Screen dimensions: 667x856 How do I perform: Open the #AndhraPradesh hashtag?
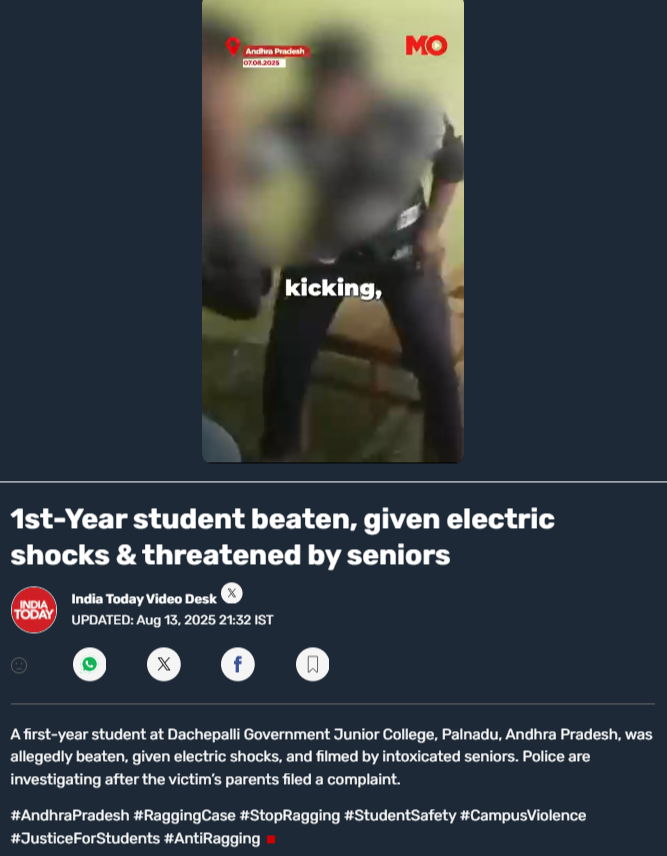click(70, 816)
